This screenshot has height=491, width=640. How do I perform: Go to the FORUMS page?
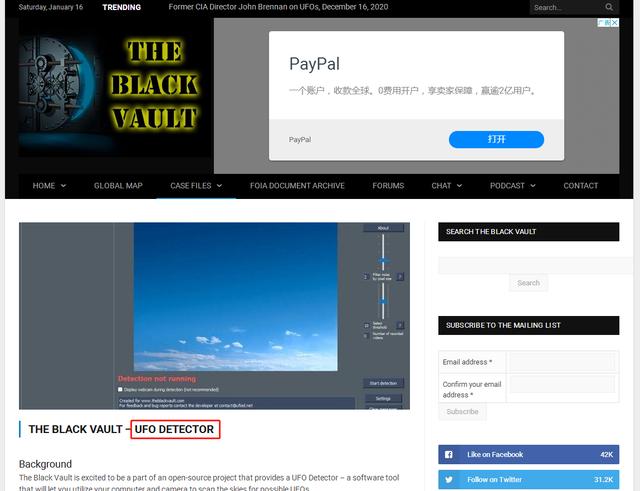388,186
